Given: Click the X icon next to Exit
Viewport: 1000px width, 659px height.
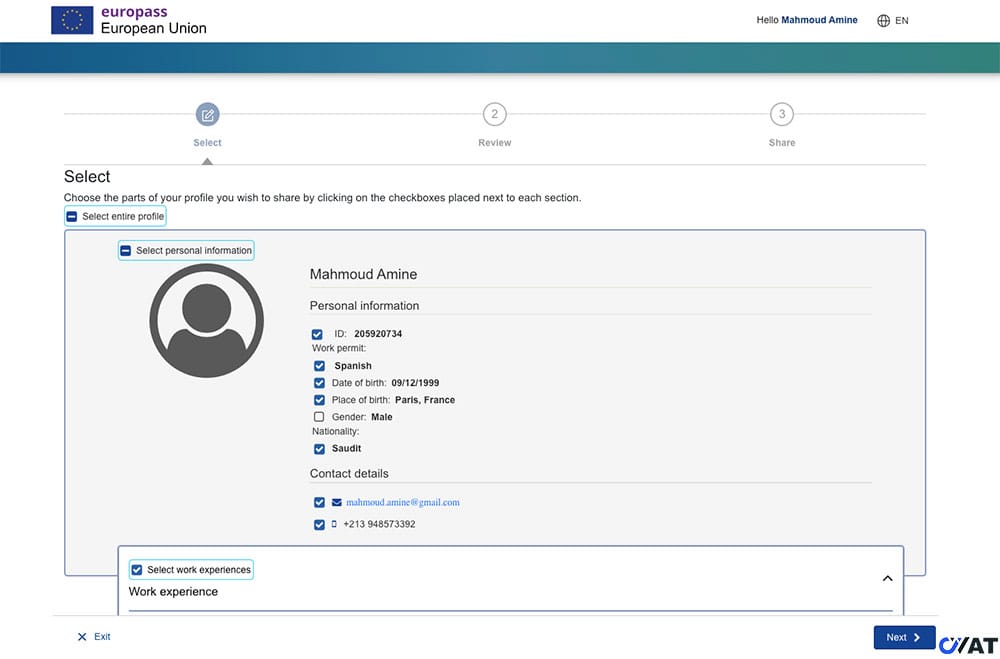Looking at the screenshot, I should [x=82, y=637].
